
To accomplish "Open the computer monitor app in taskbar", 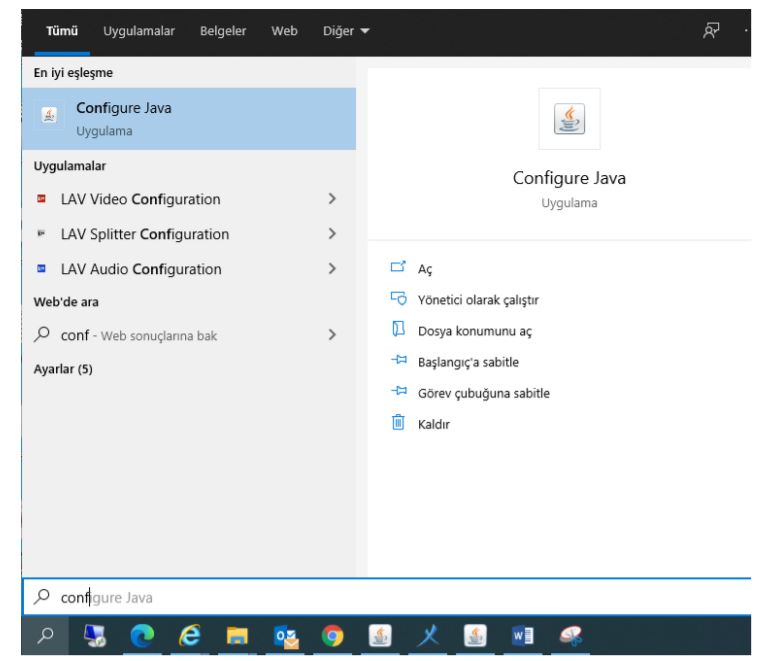I will [x=95, y=635].
